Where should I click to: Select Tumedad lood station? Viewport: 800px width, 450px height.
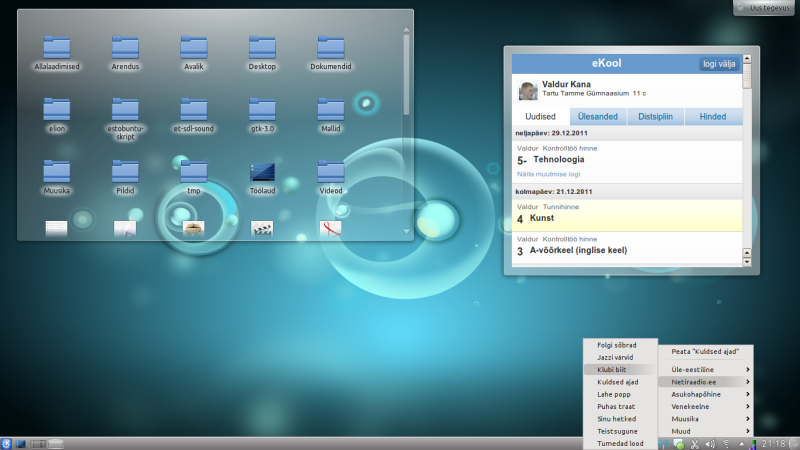(x=620, y=443)
